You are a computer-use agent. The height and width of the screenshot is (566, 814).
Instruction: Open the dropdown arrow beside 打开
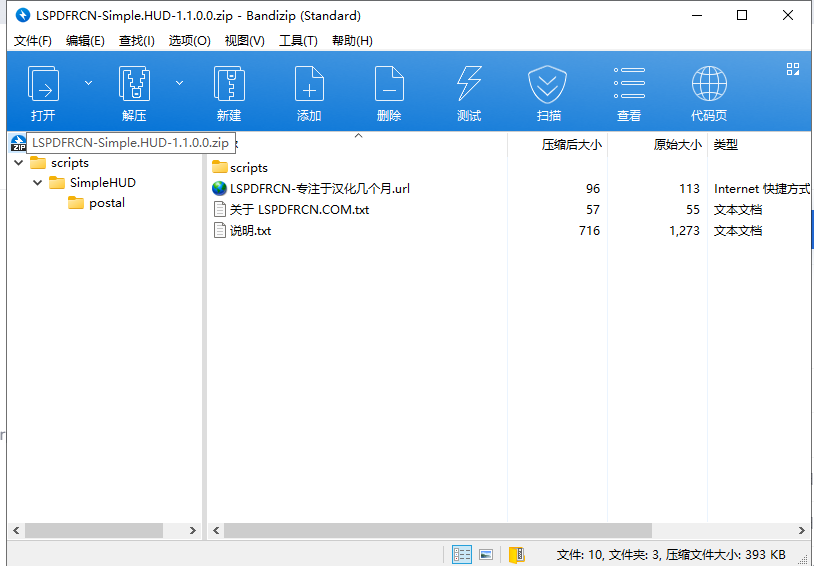[x=88, y=83]
